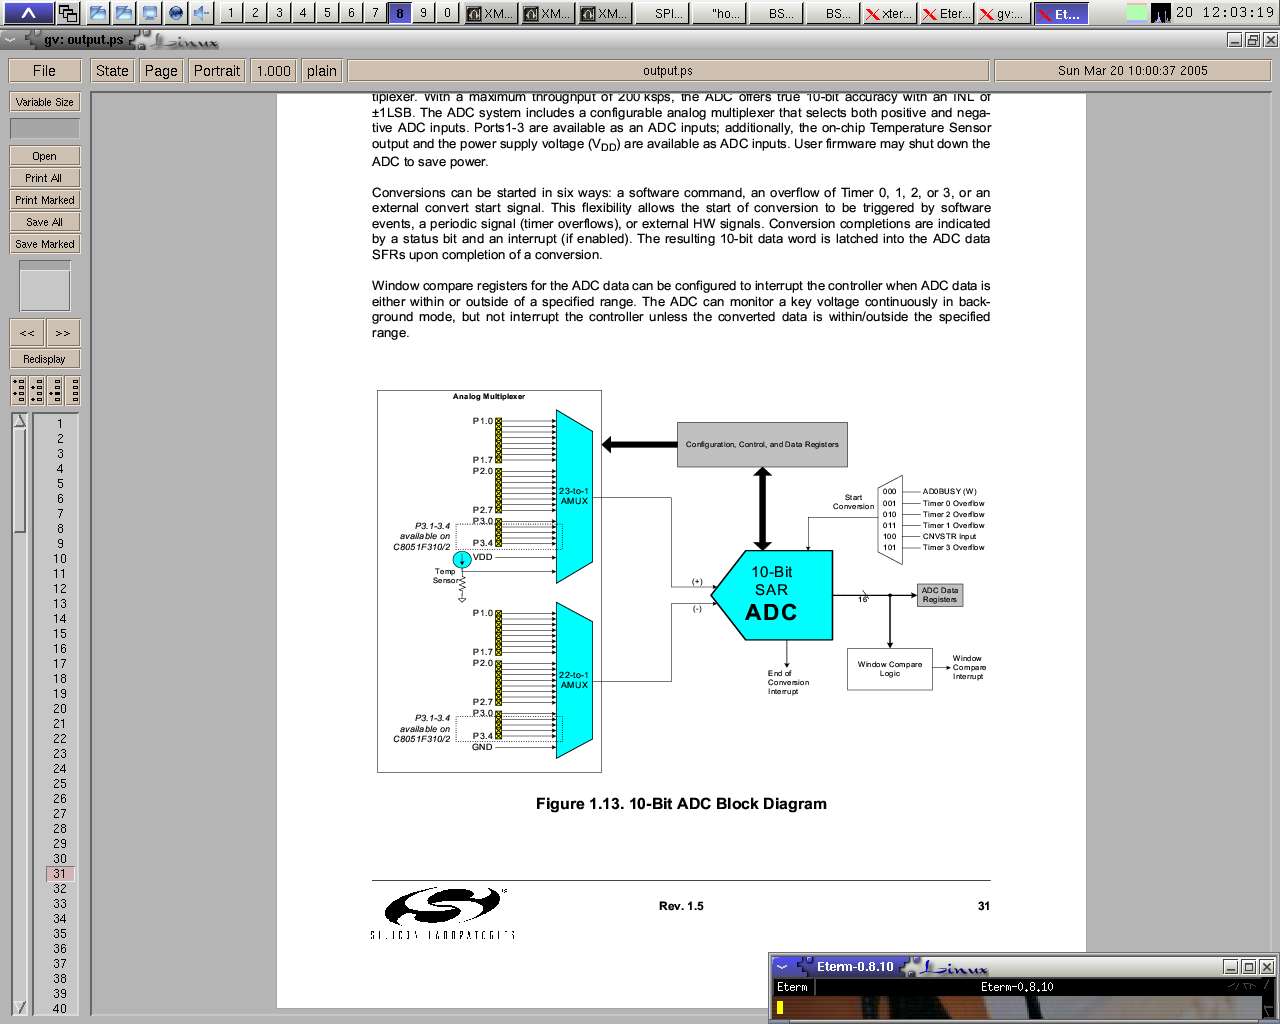
Task: Open the 1.000 scale dropdown
Action: coord(273,71)
